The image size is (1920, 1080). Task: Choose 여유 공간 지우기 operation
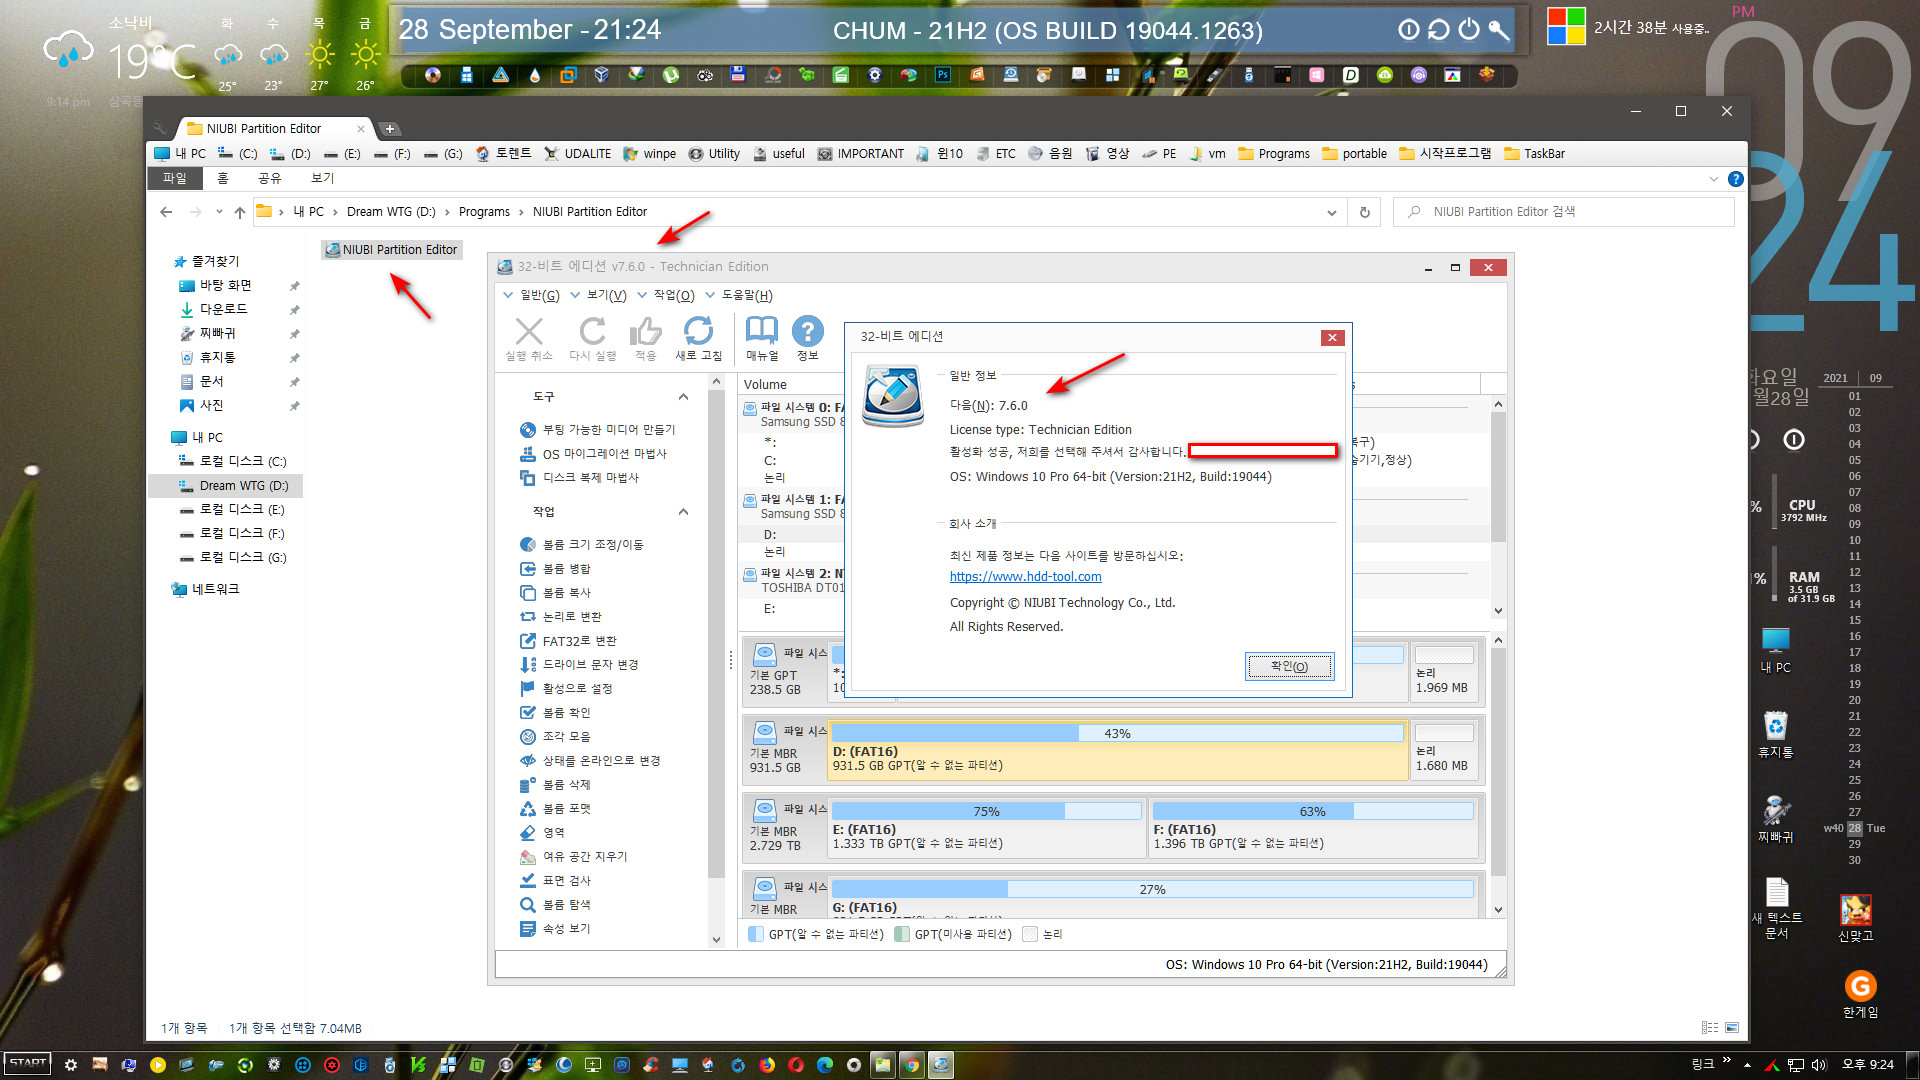[x=574, y=857]
